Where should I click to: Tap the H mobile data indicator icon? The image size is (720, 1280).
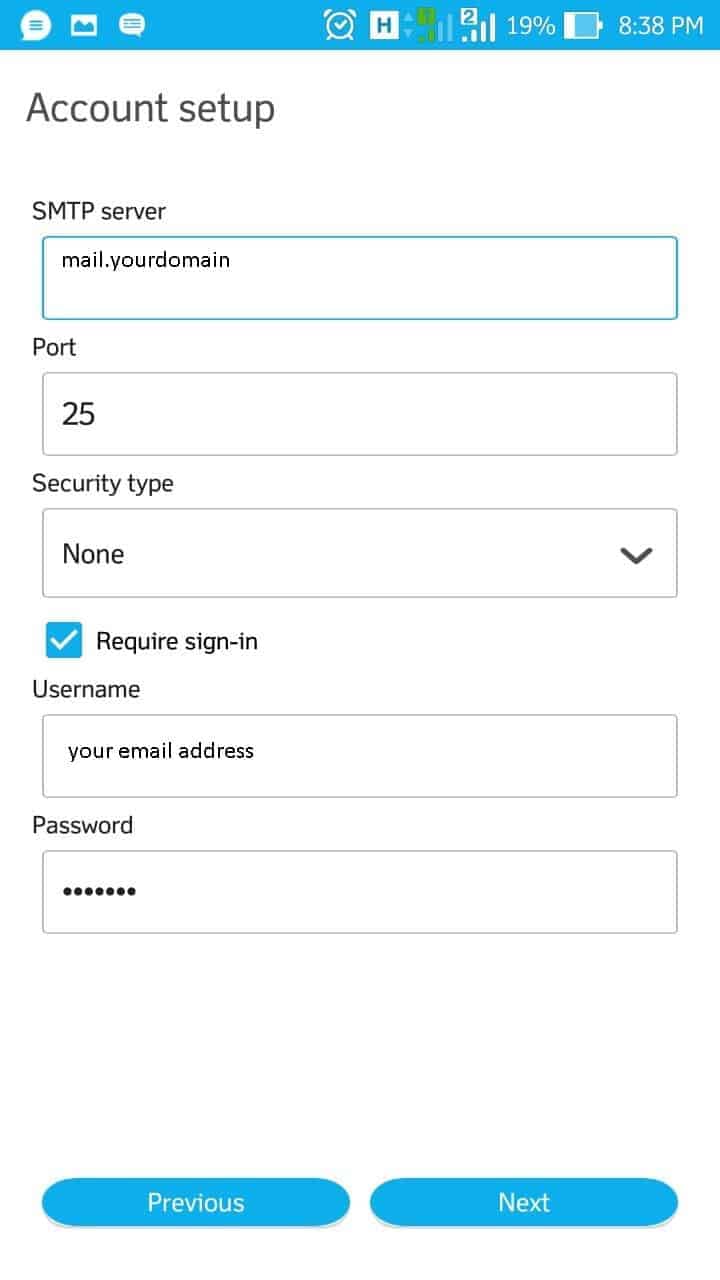(x=383, y=25)
